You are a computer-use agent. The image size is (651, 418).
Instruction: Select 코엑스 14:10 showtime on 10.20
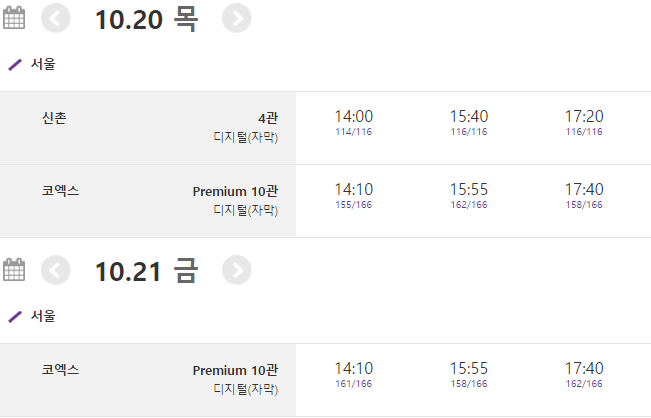click(x=354, y=194)
